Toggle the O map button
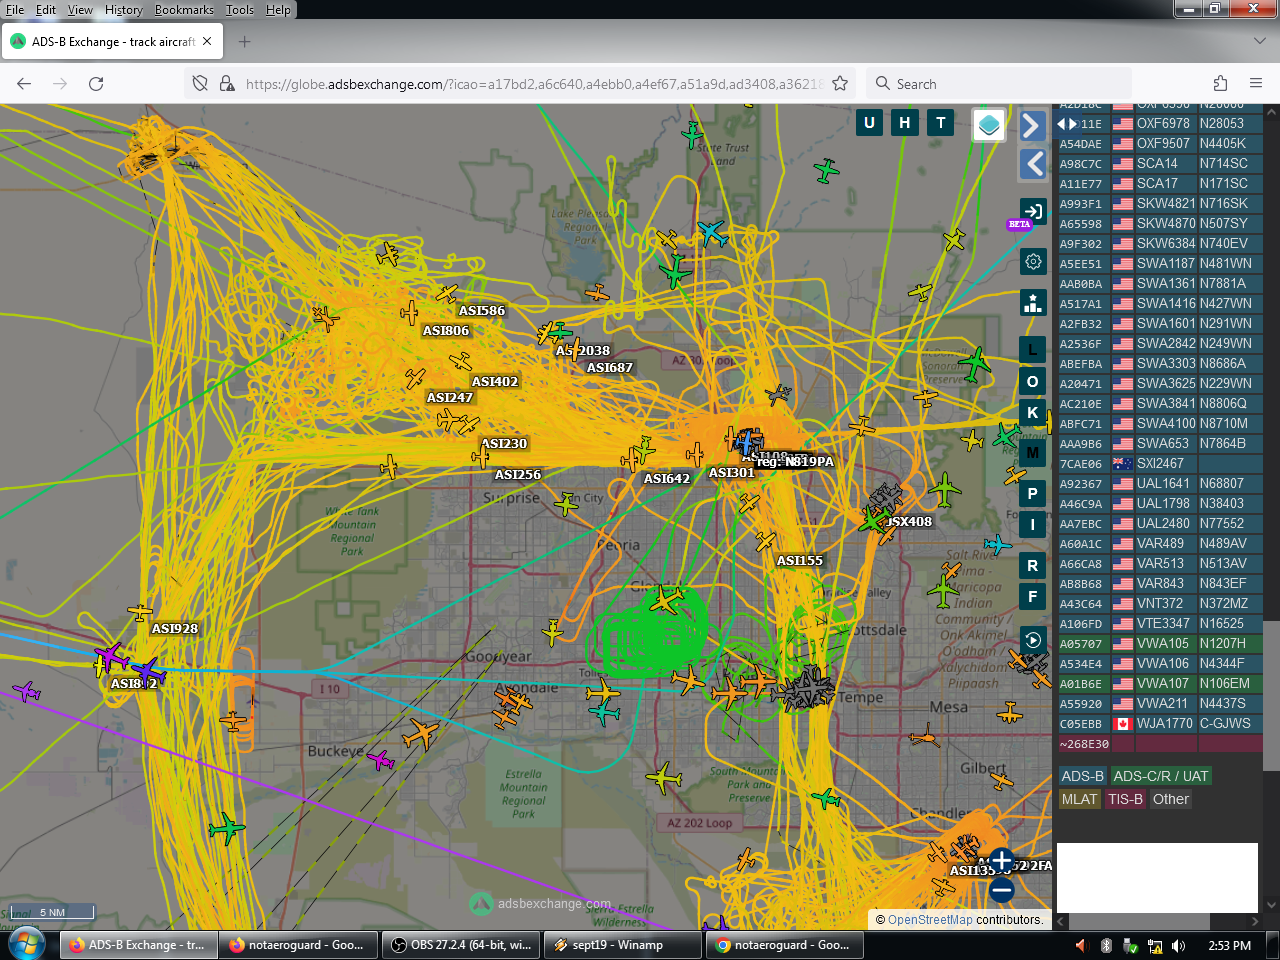 (1033, 381)
